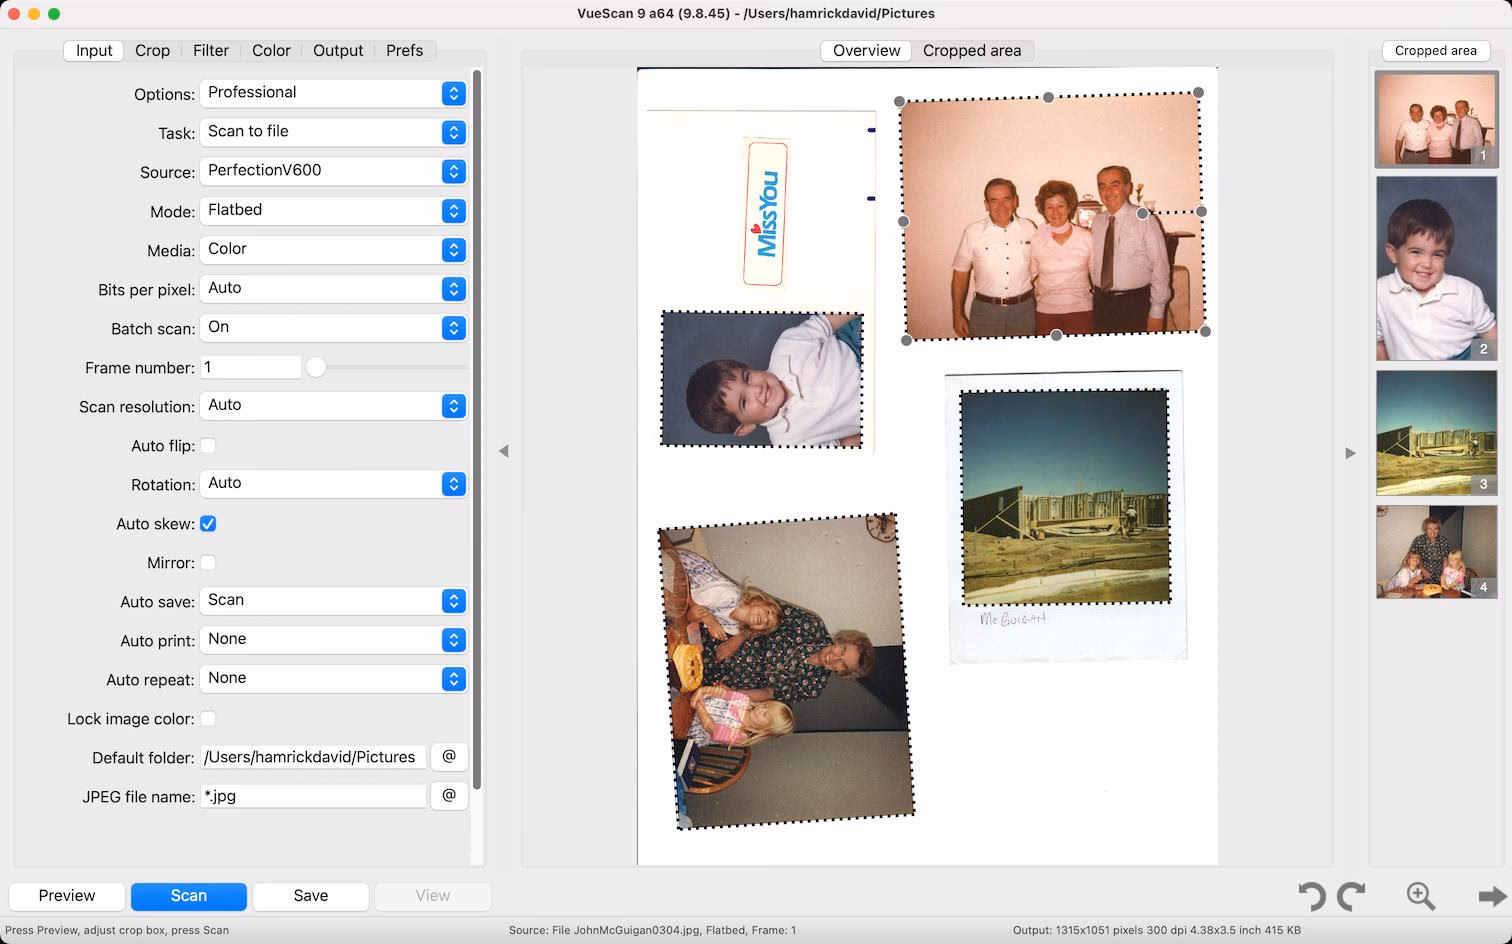This screenshot has width=1512, height=944.
Task: Select cropped thumbnail number 3
Action: click(x=1436, y=433)
